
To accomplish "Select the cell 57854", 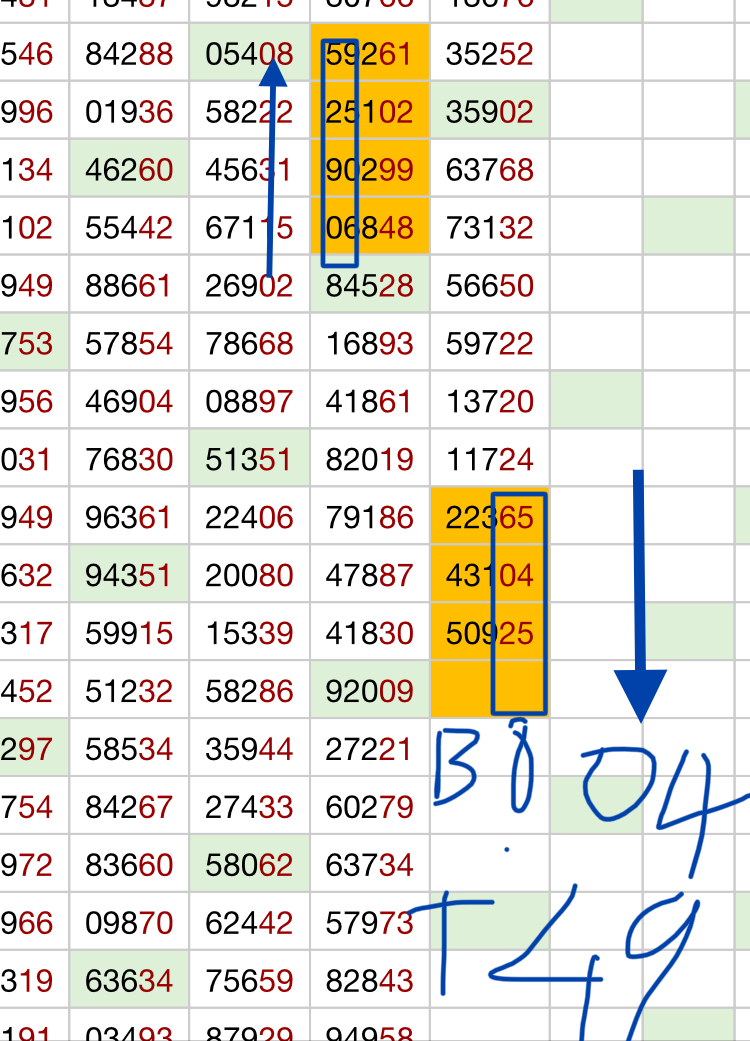I will pos(129,342).
